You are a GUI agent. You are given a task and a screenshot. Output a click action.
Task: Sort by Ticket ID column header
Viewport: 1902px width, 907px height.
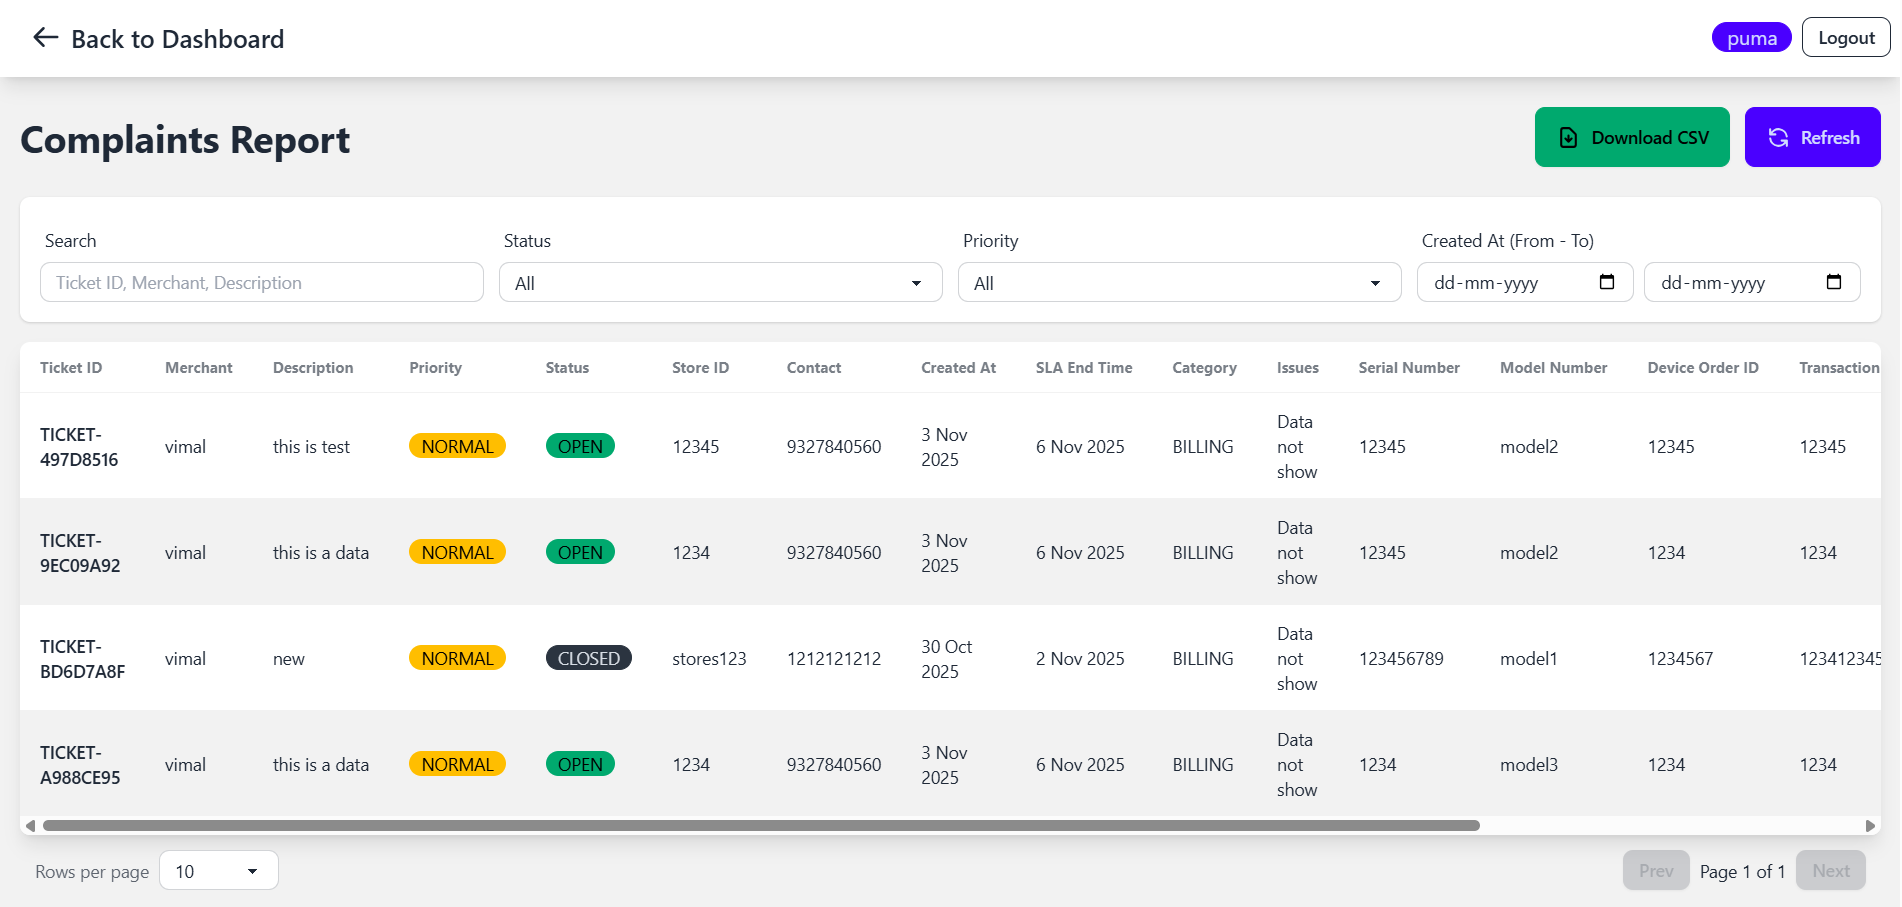71,368
